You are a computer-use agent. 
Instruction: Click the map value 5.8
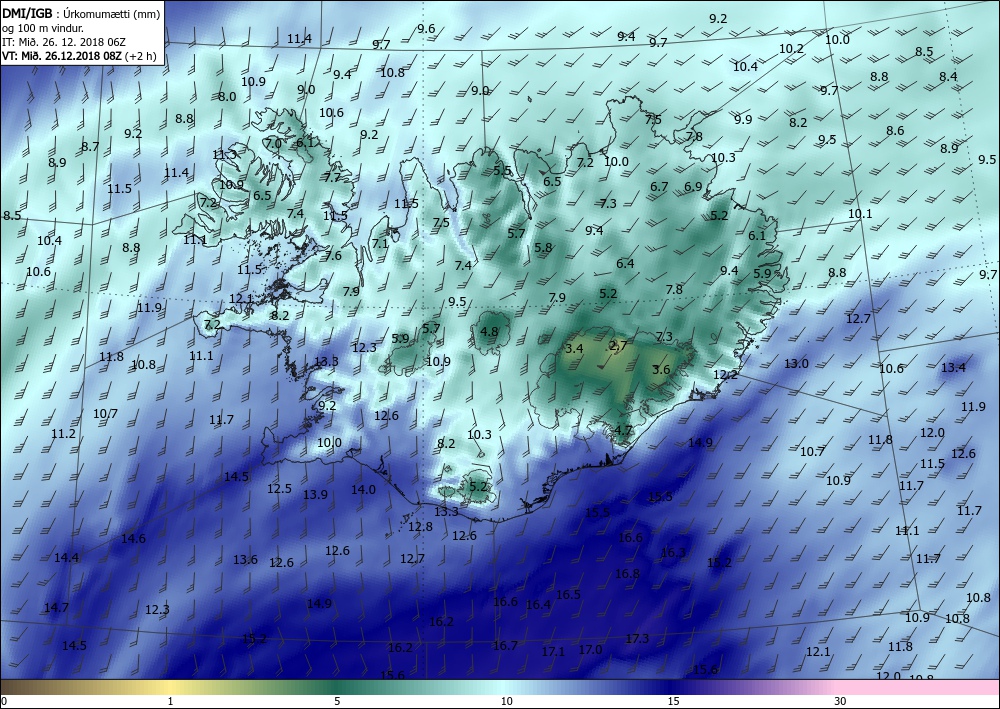point(543,248)
